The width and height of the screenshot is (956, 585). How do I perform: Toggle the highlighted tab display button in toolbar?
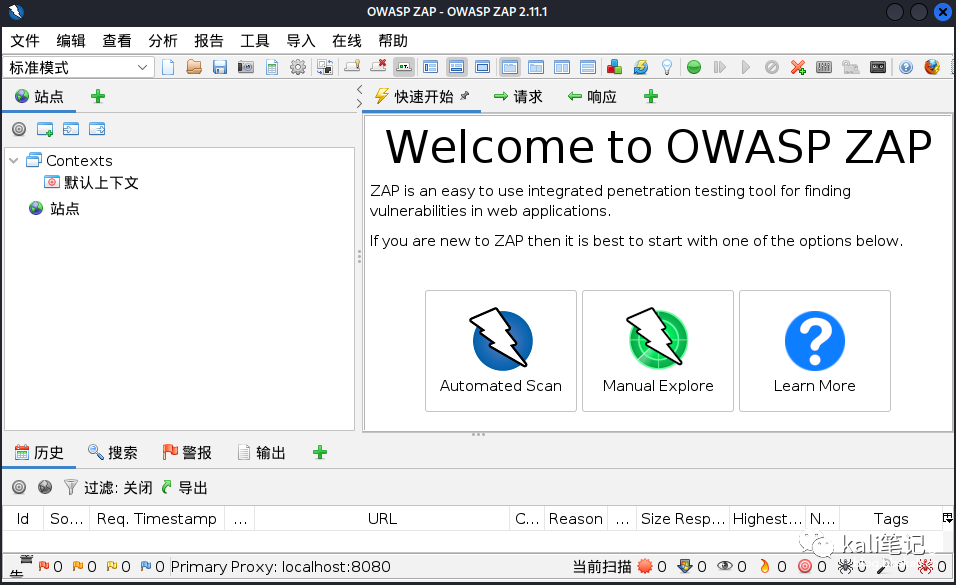point(404,67)
